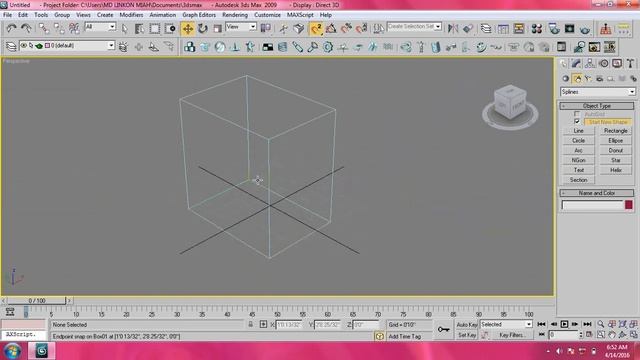Click the object name input field
This screenshot has height=360, width=640.
592,205
